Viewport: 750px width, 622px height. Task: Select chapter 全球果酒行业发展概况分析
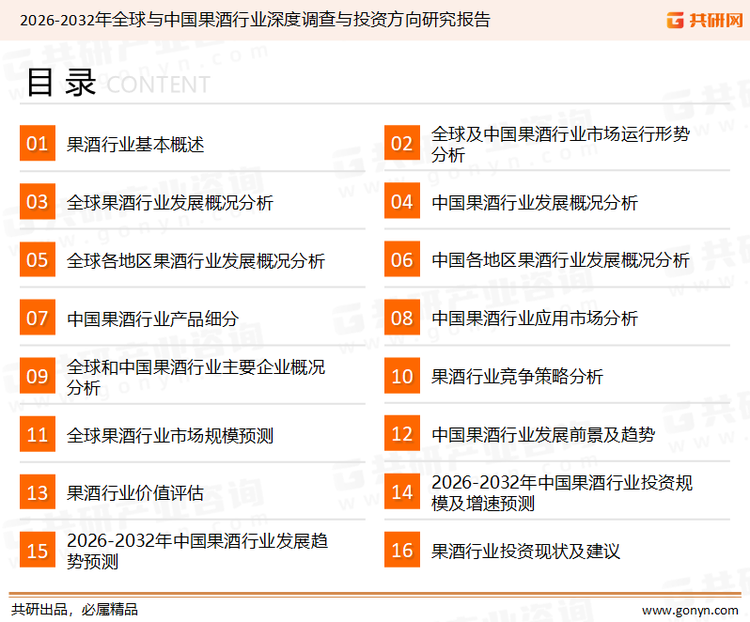(x=170, y=202)
